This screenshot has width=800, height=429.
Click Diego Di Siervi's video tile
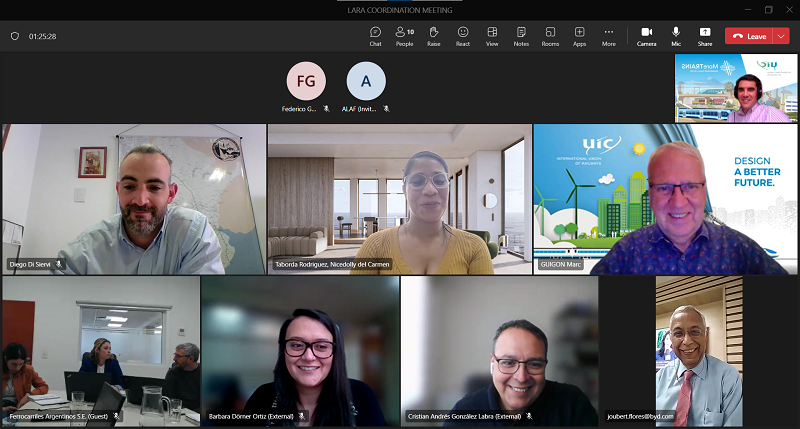(x=134, y=198)
